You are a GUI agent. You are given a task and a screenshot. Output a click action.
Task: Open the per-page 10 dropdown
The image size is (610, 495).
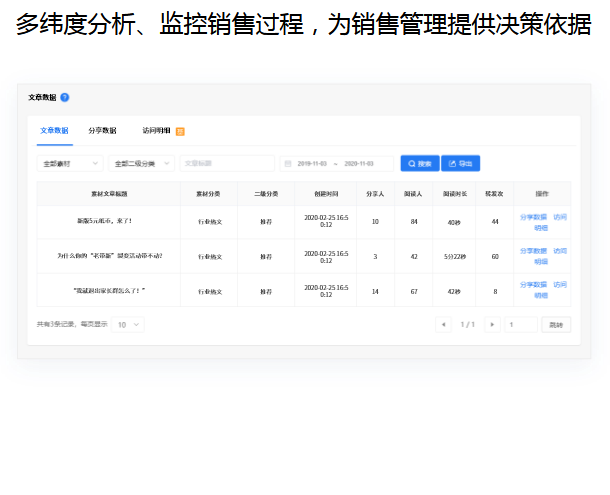(128, 325)
